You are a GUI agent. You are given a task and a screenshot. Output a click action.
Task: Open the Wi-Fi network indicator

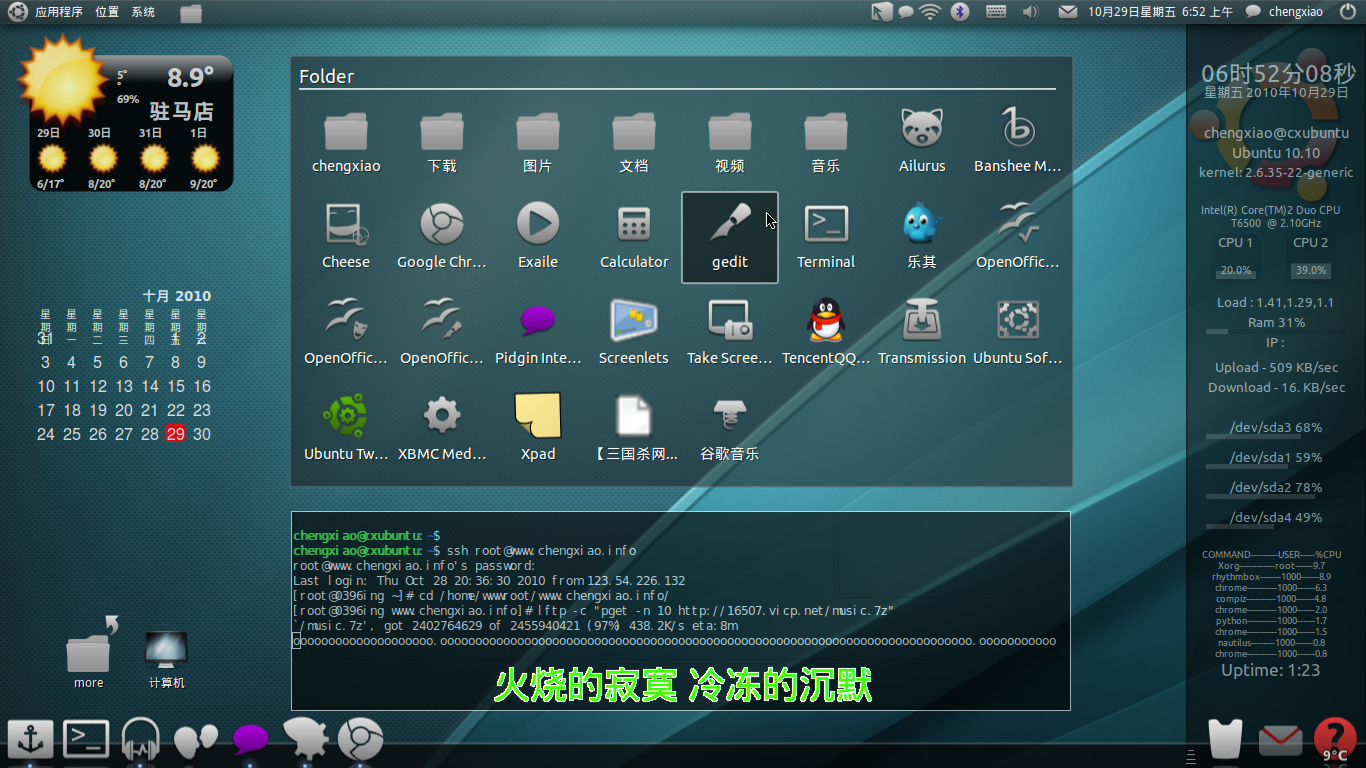click(x=931, y=12)
